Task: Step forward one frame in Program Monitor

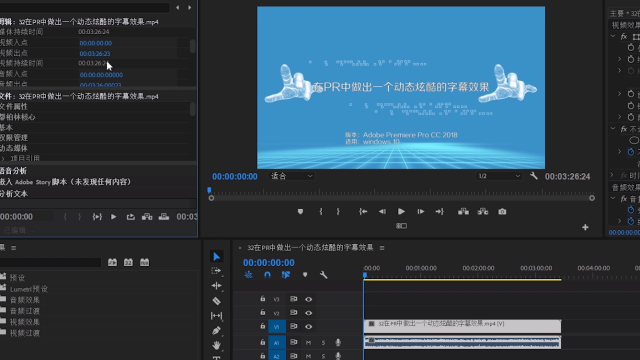Action: (x=420, y=211)
